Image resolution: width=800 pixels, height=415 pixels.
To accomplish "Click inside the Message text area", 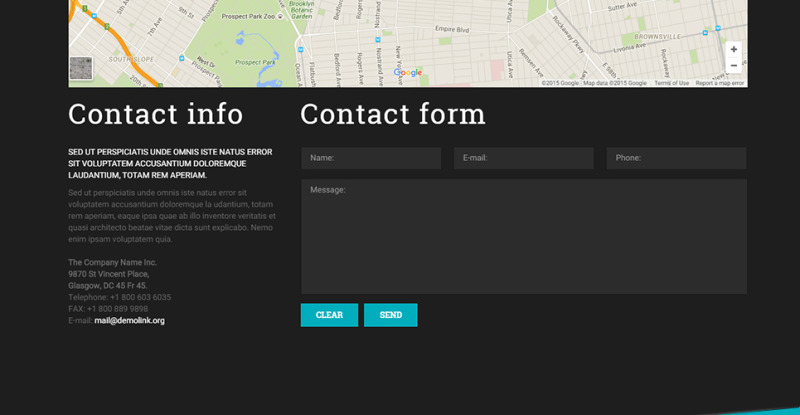I will point(524,236).
